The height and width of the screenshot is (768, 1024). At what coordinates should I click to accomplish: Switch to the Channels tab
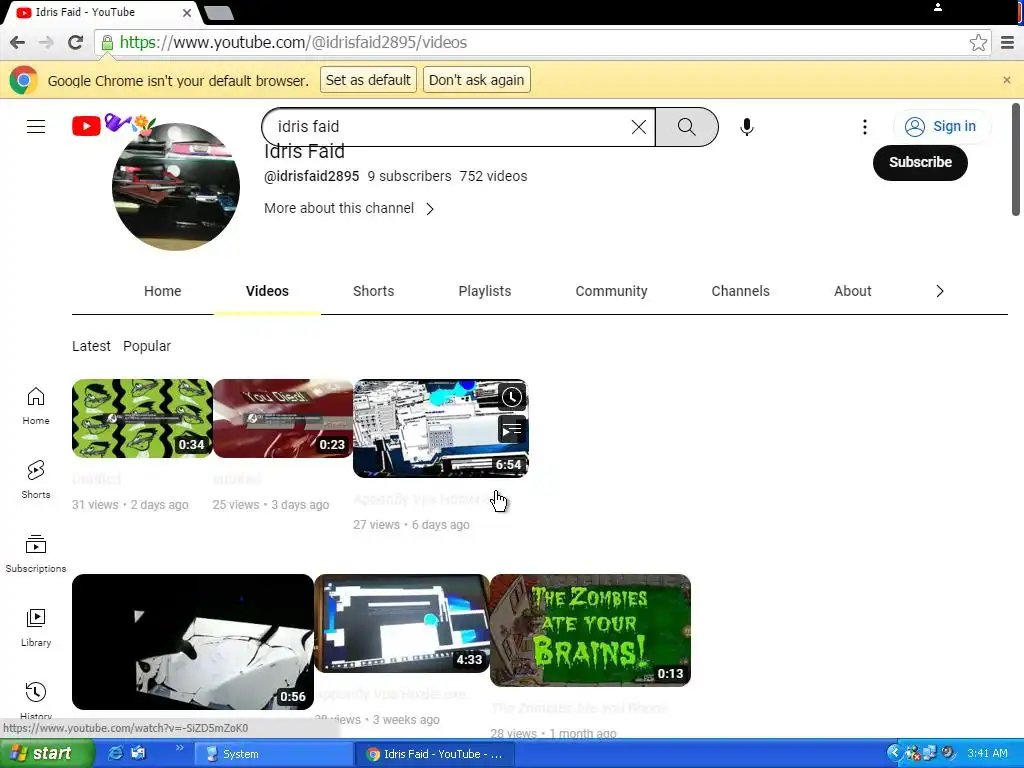coord(740,291)
